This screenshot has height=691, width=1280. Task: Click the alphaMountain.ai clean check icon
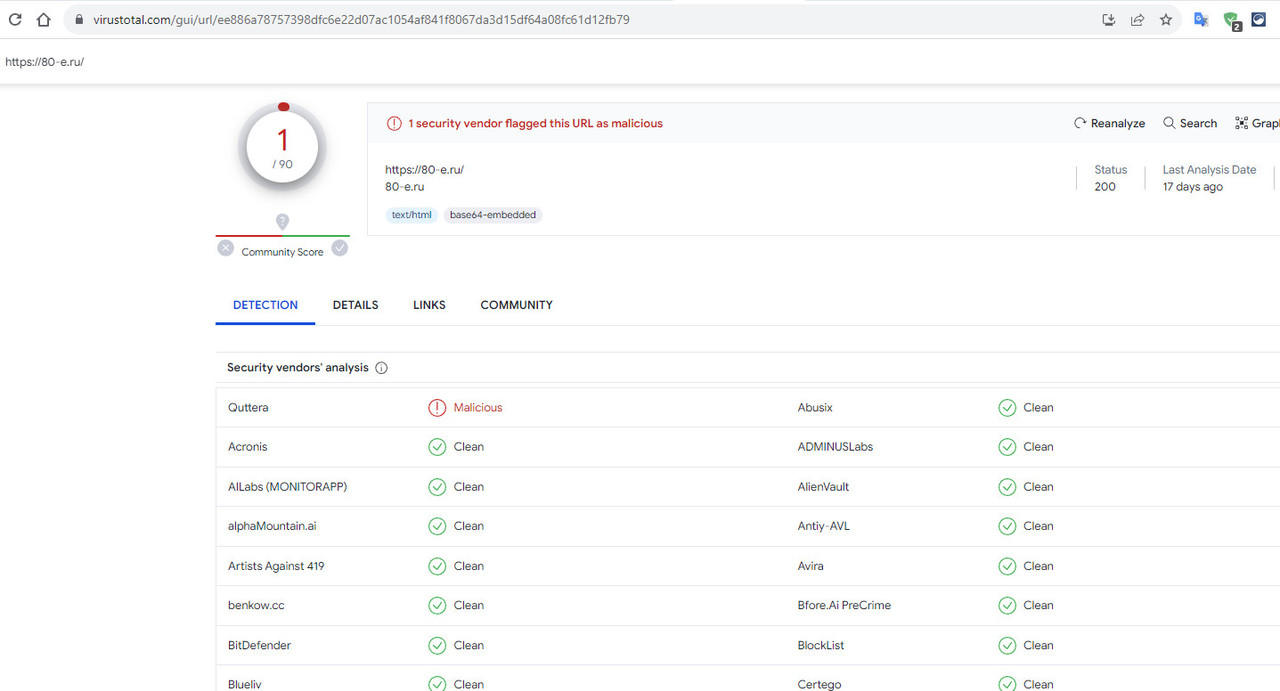coord(437,526)
